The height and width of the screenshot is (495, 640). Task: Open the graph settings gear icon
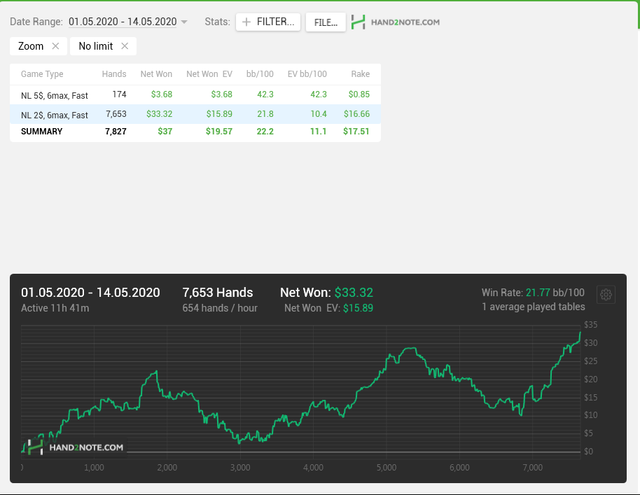606,295
